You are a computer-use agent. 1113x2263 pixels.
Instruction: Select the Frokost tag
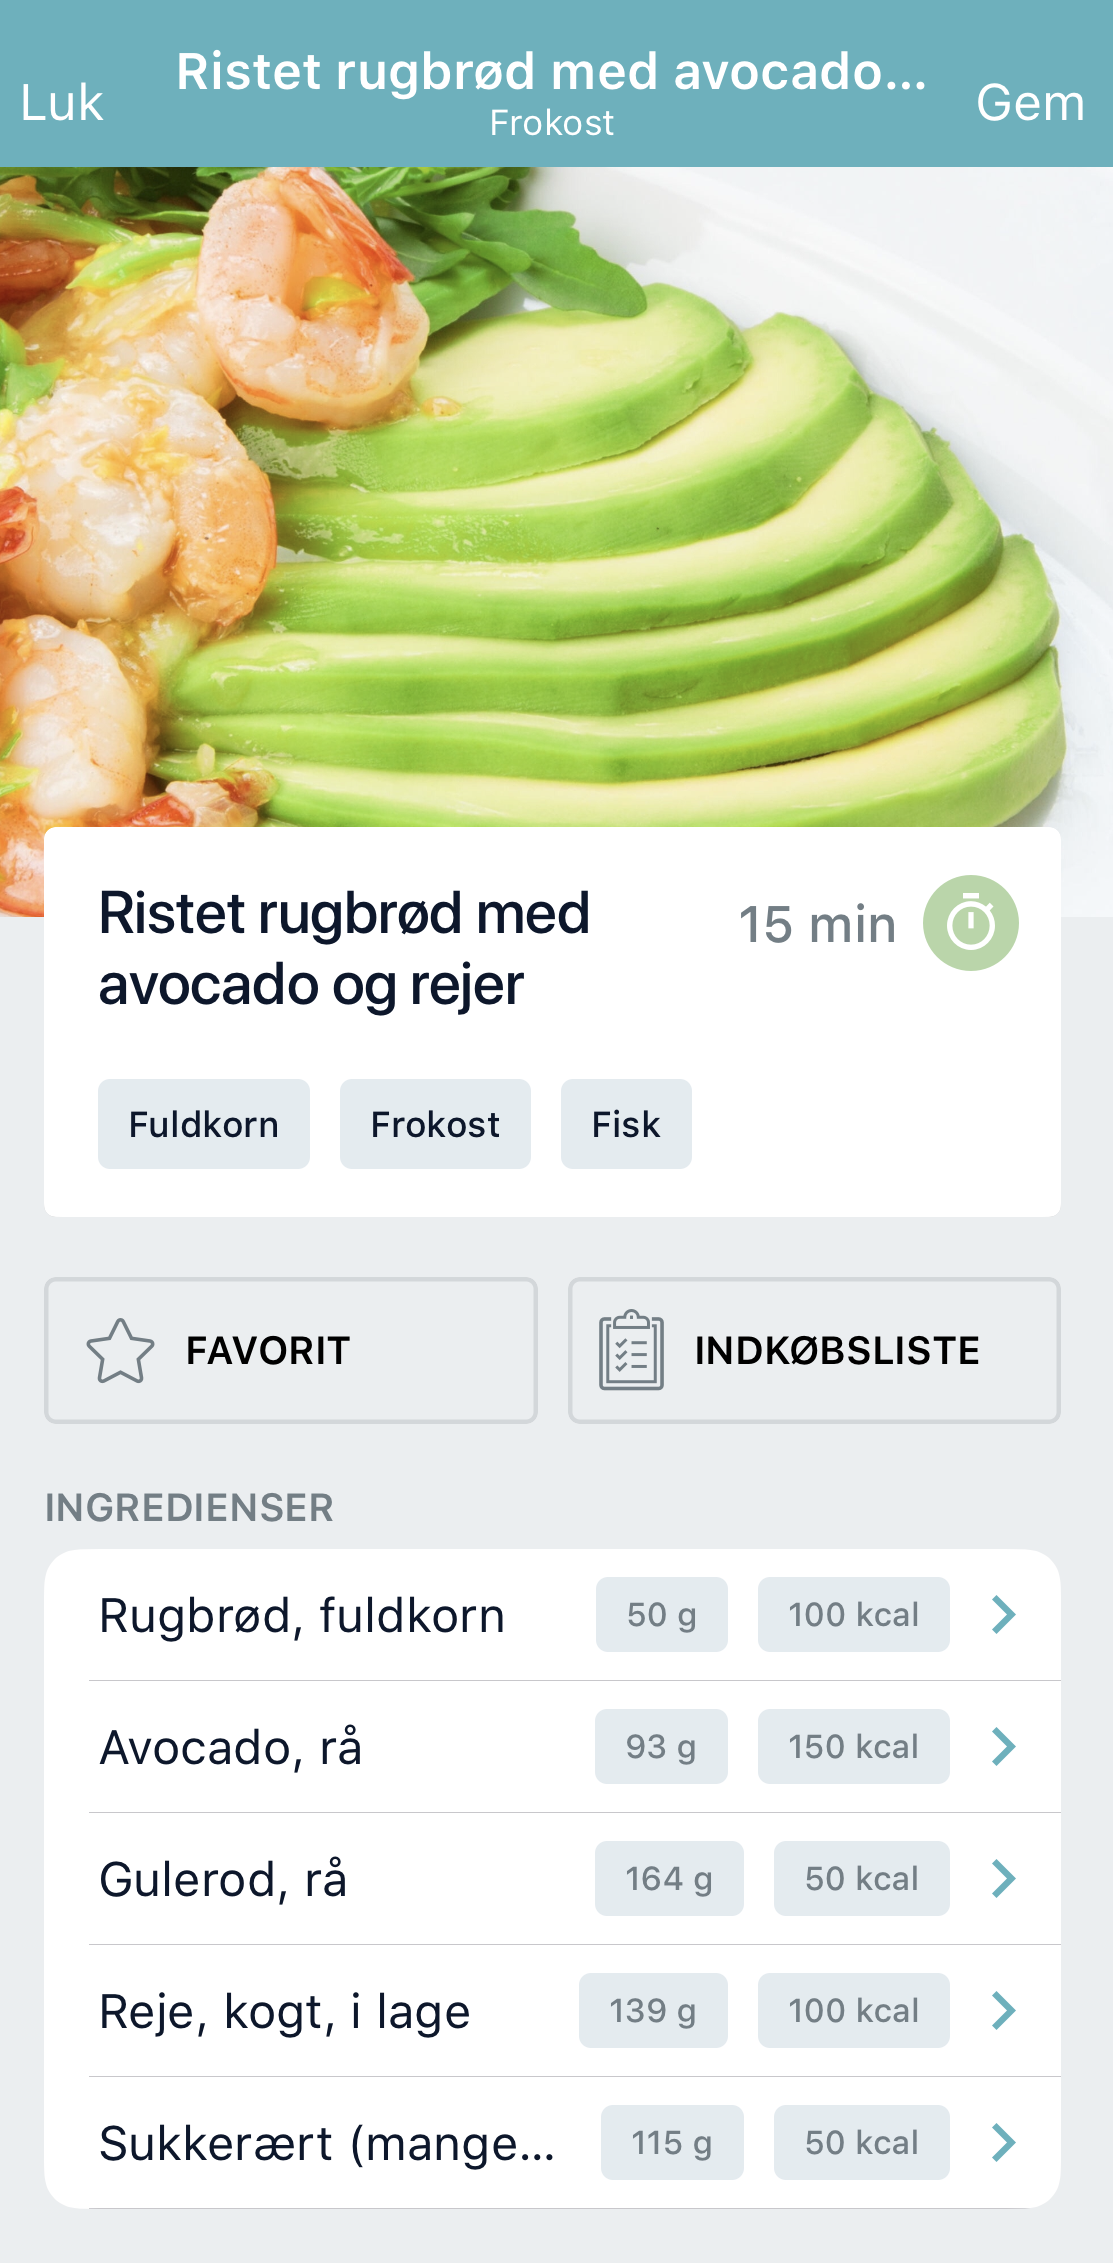(435, 1124)
